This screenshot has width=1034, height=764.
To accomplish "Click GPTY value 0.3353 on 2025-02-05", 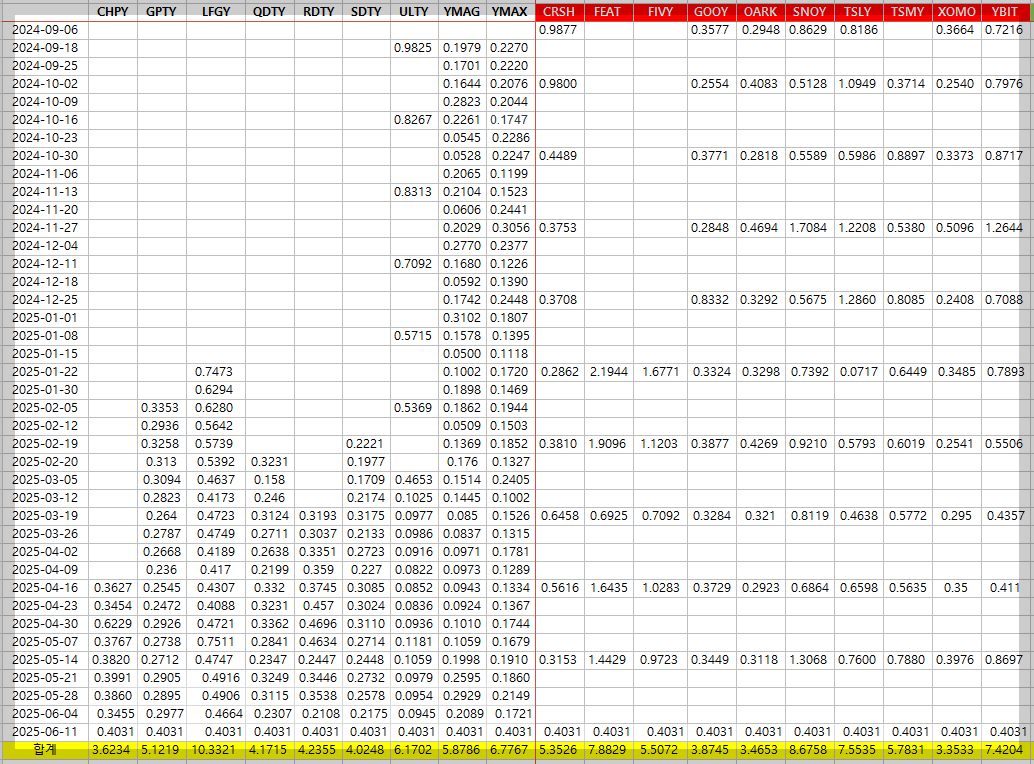I will pyautogui.click(x=160, y=407).
